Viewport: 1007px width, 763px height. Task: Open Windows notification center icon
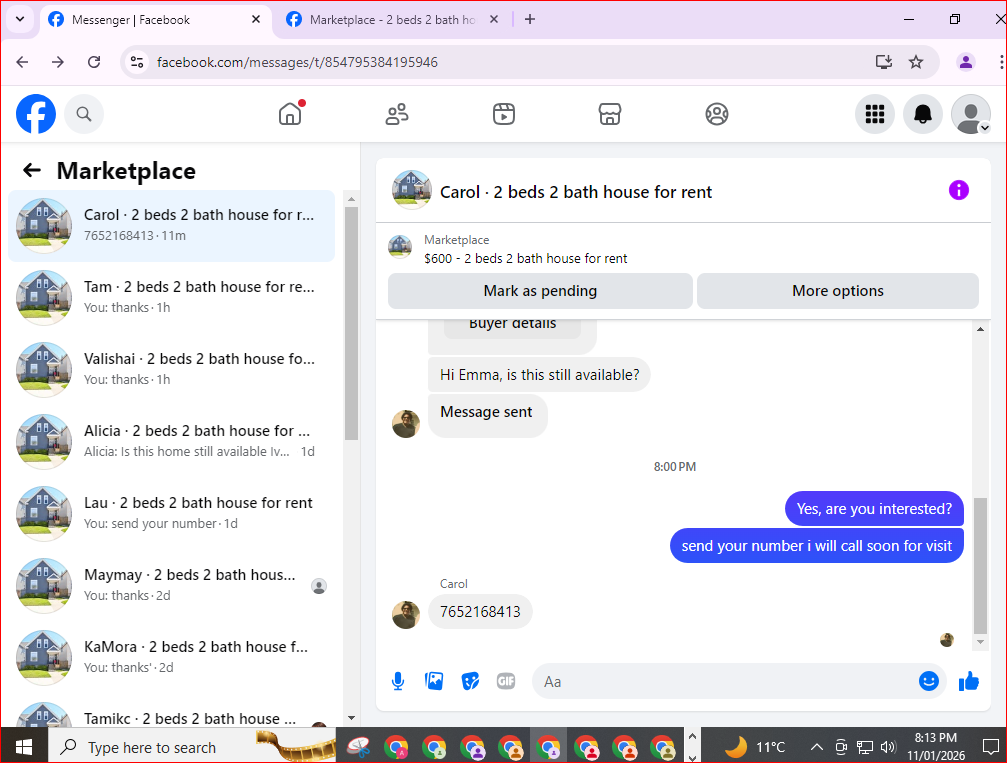990,747
